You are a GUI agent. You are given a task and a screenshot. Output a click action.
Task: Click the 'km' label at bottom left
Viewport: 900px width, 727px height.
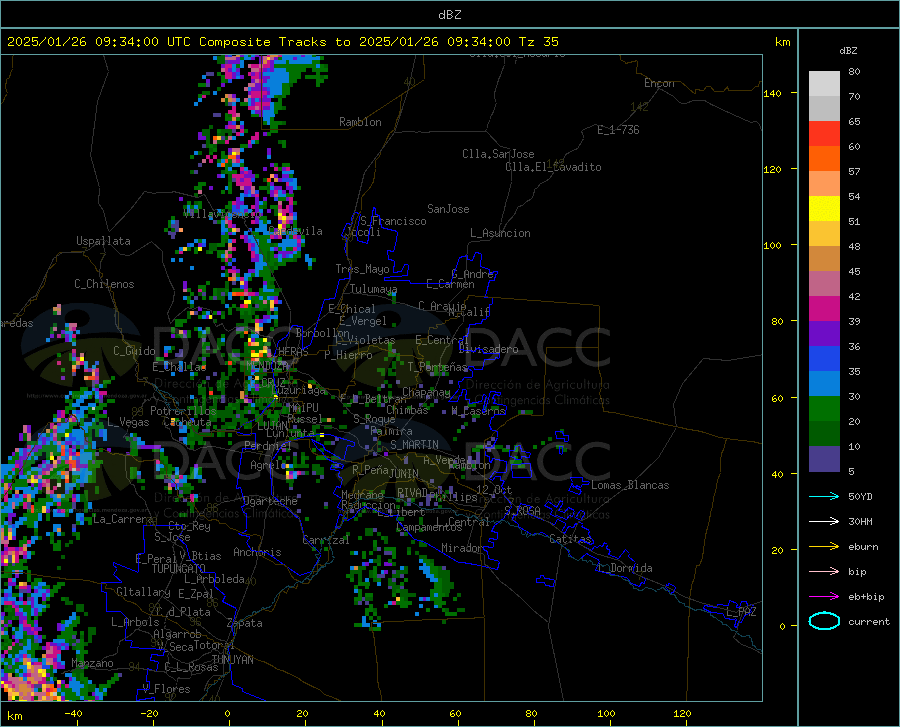point(14,716)
